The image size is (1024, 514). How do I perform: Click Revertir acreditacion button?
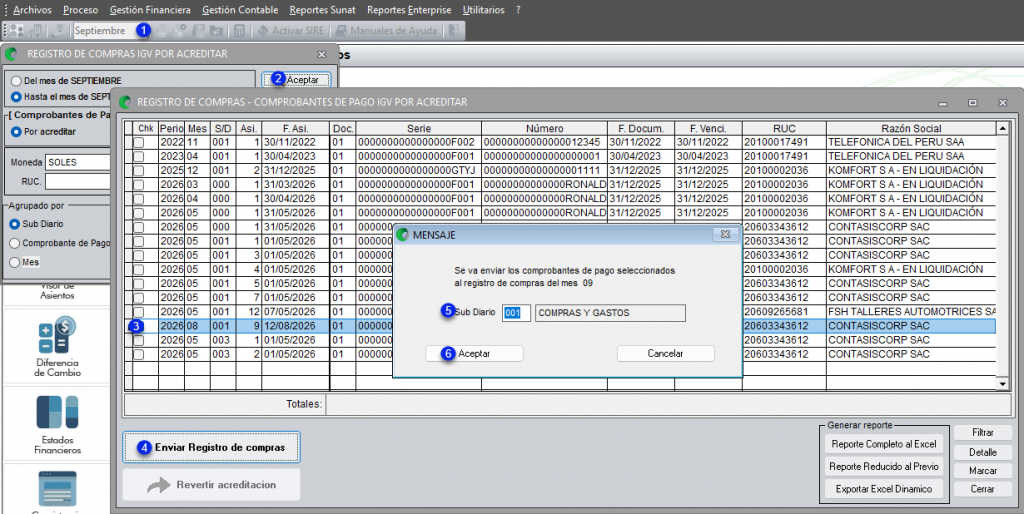(212, 485)
